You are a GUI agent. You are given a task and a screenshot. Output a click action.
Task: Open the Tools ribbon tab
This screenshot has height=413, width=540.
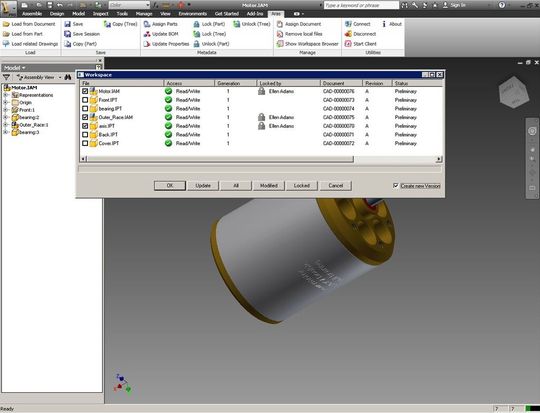122,14
